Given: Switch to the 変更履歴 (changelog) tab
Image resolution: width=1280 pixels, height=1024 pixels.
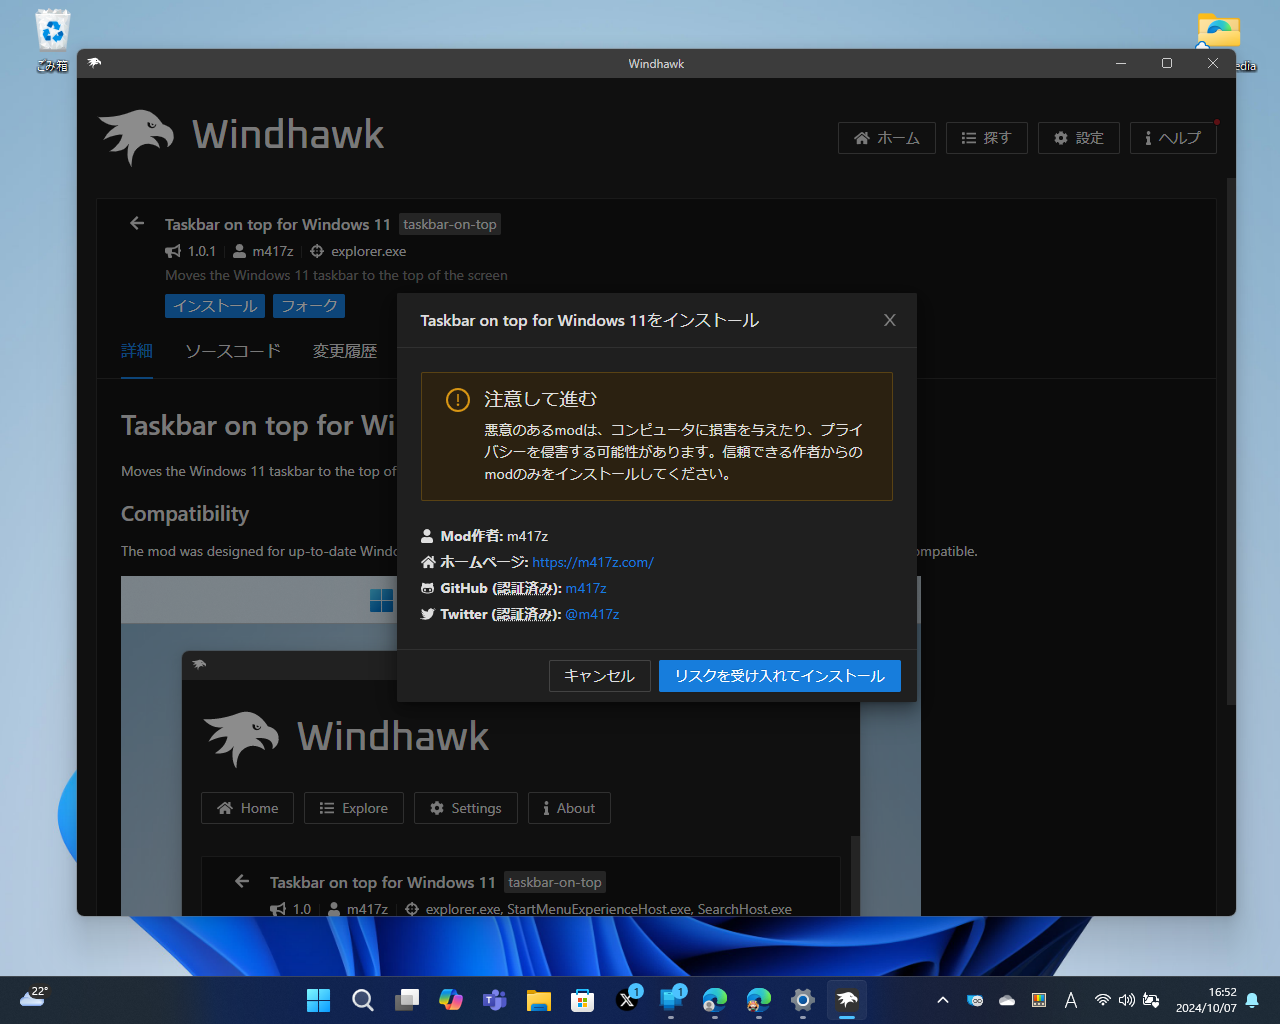Looking at the screenshot, I should [345, 351].
